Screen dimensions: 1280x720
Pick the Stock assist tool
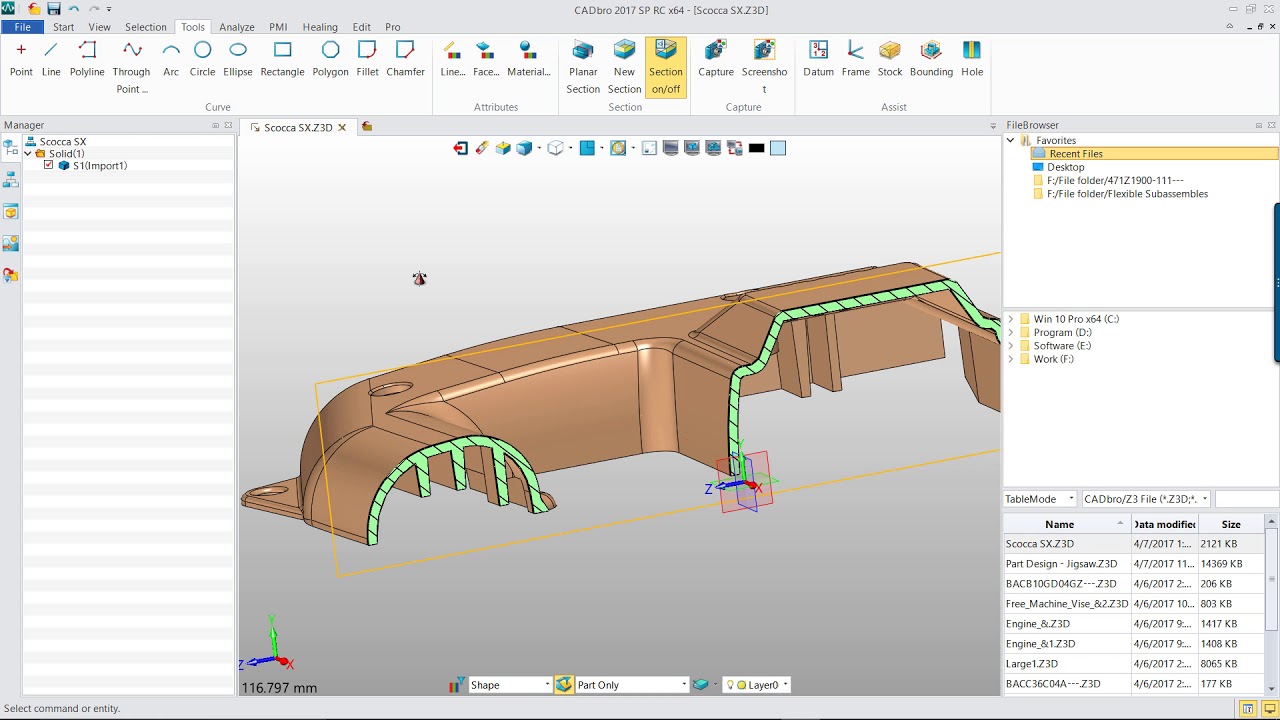tap(890, 59)
